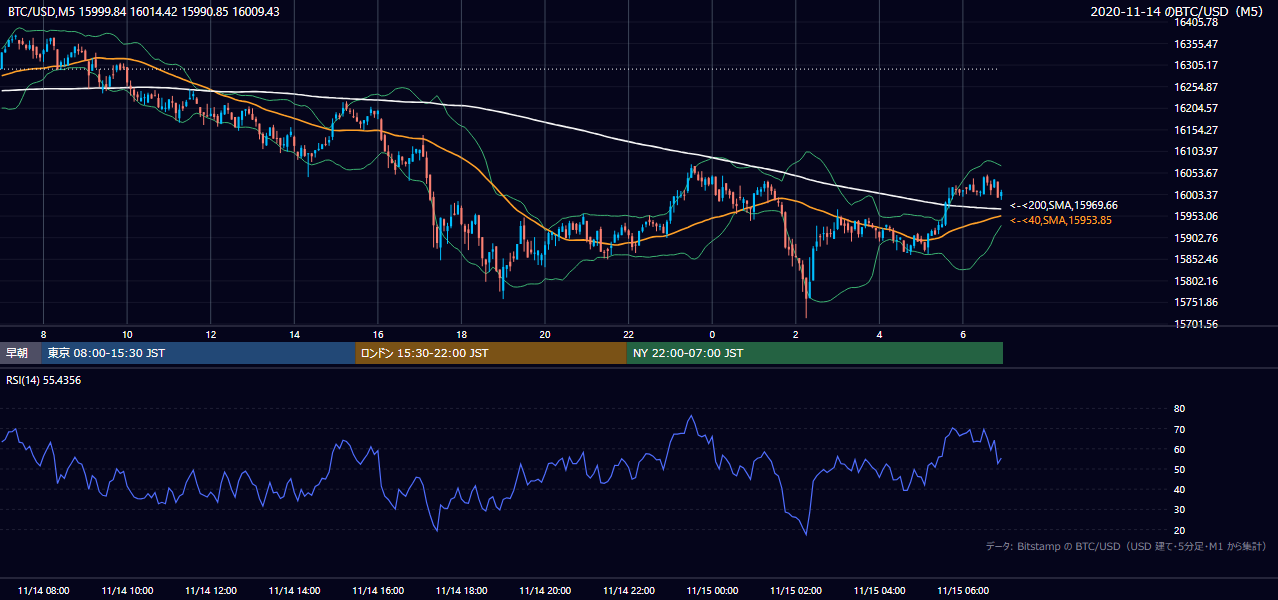
Task: Click the price axis label 16053.67
Action: click(x=1196, y=173)
